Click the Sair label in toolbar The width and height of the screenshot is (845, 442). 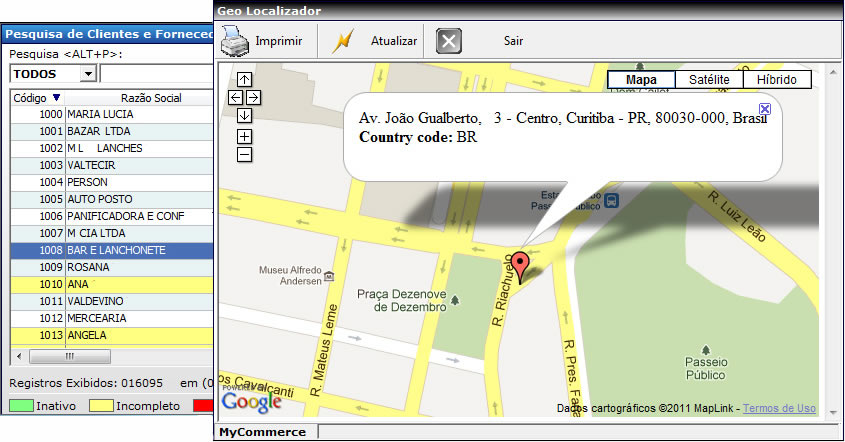pos(514,41)
